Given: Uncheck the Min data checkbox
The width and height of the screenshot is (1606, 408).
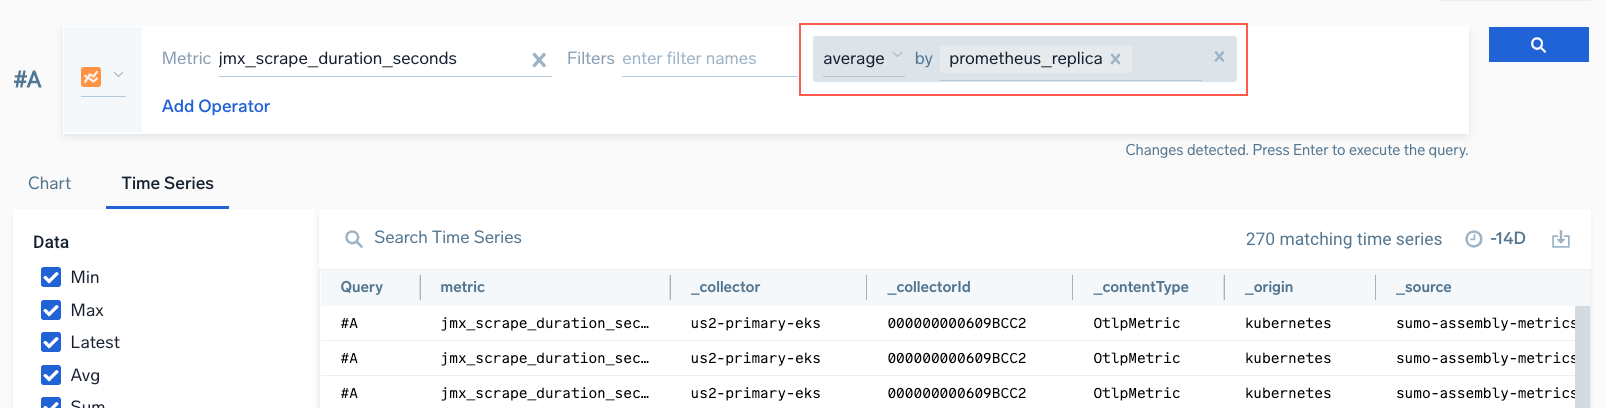Looking at the screenshot, I should 51,277.
